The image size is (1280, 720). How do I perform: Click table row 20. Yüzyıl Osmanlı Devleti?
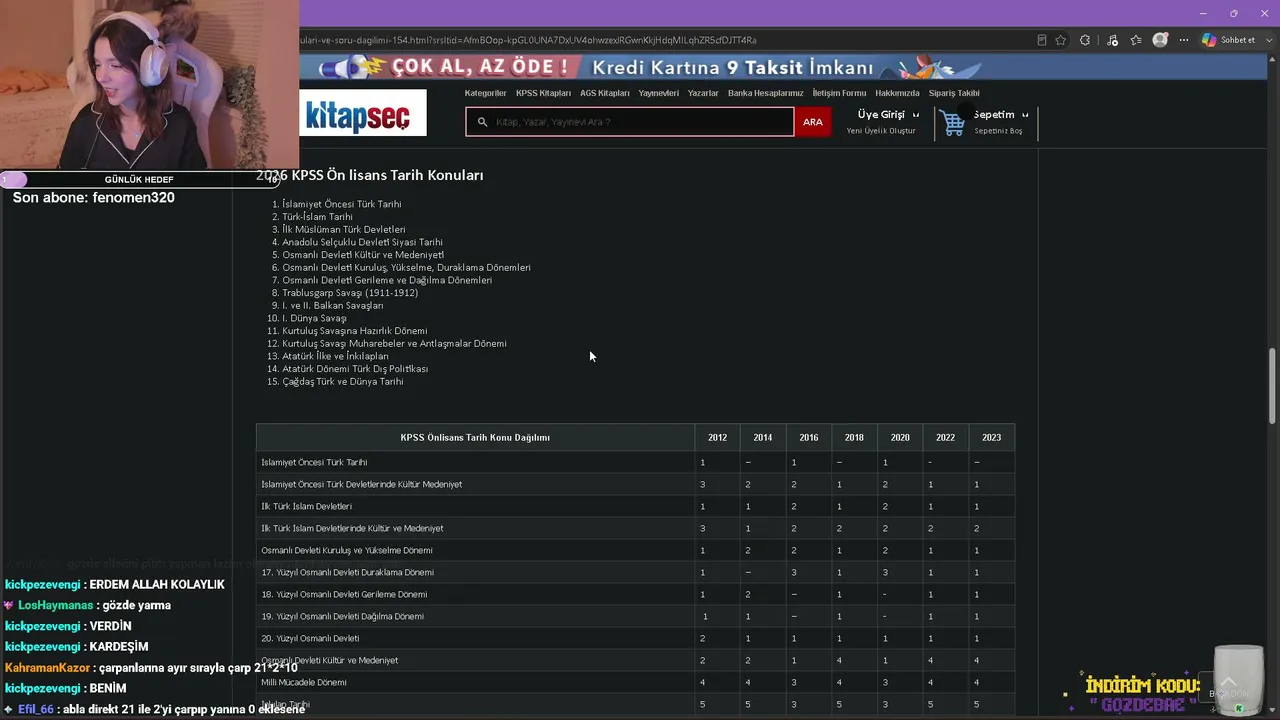point(635,638)
